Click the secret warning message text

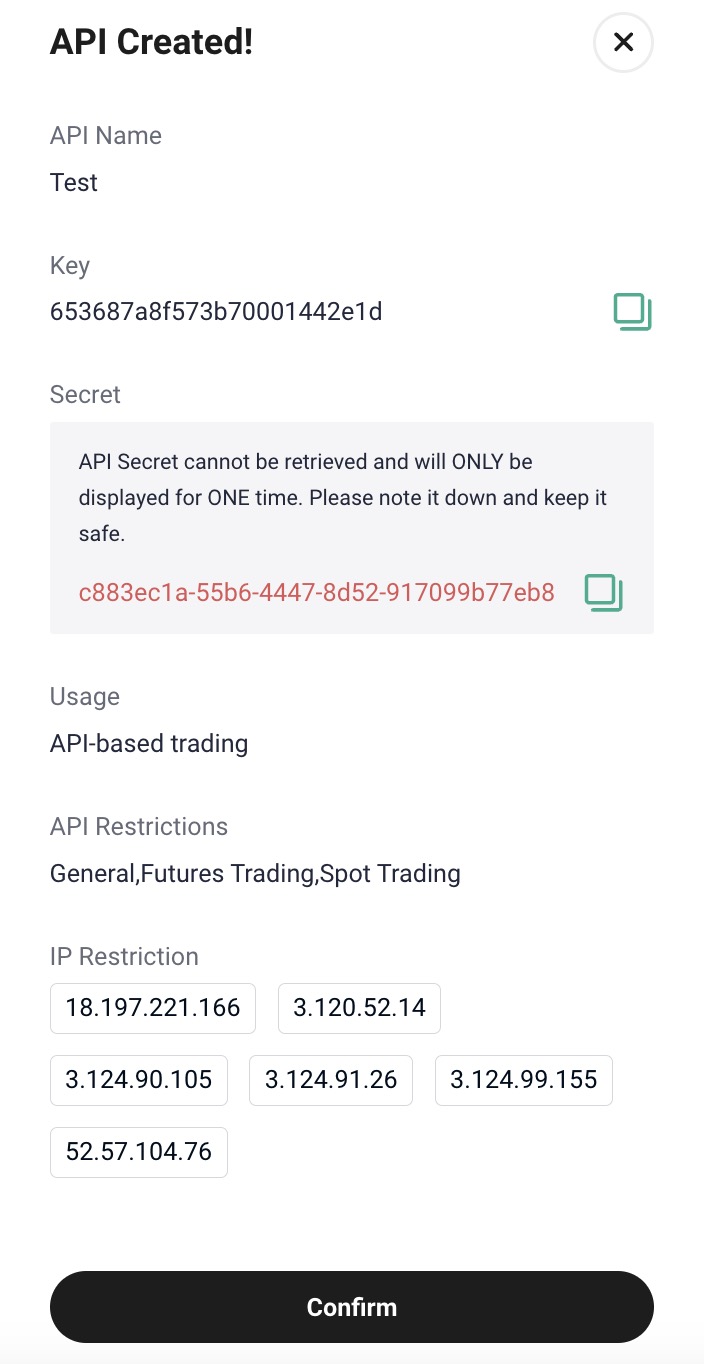[x=343, y=498]
